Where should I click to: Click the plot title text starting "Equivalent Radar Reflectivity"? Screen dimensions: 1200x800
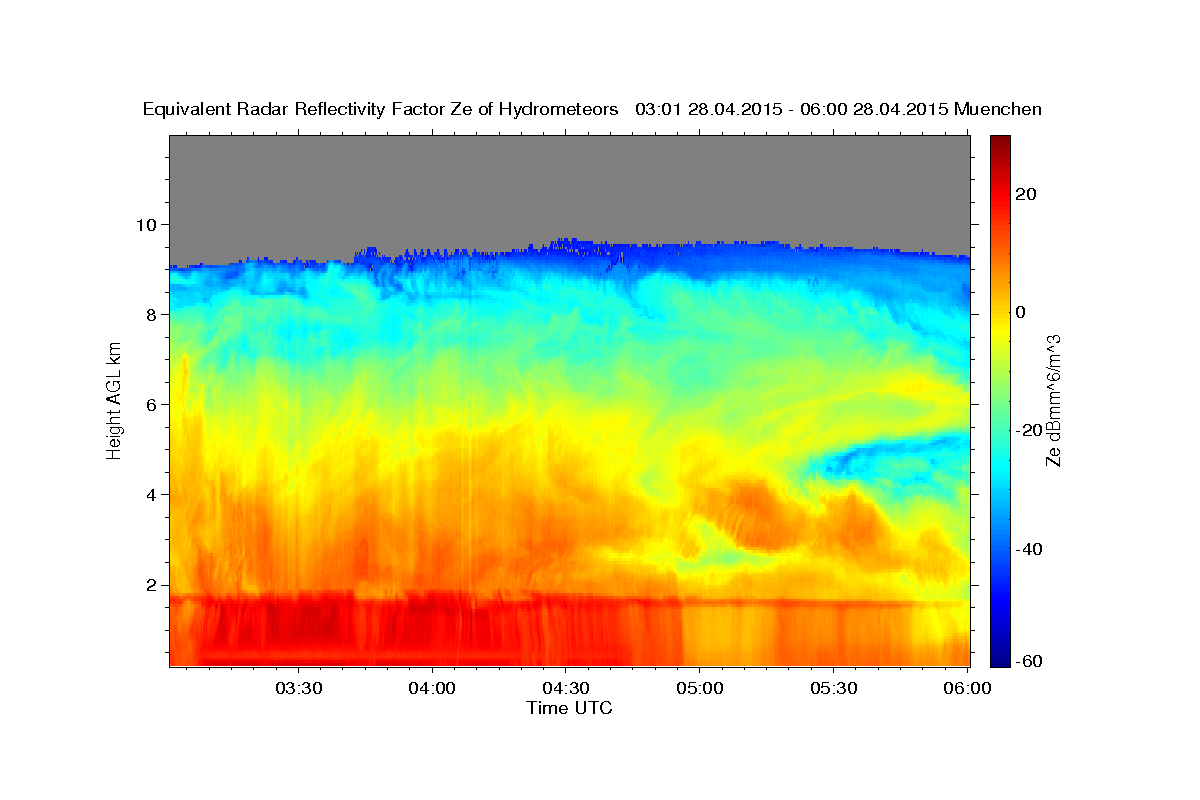[592, 109]
